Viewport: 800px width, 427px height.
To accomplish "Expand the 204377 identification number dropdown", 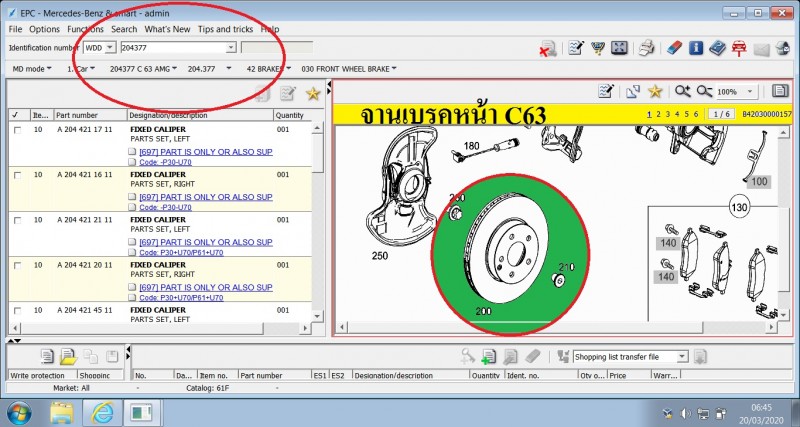I will (231, 48).
